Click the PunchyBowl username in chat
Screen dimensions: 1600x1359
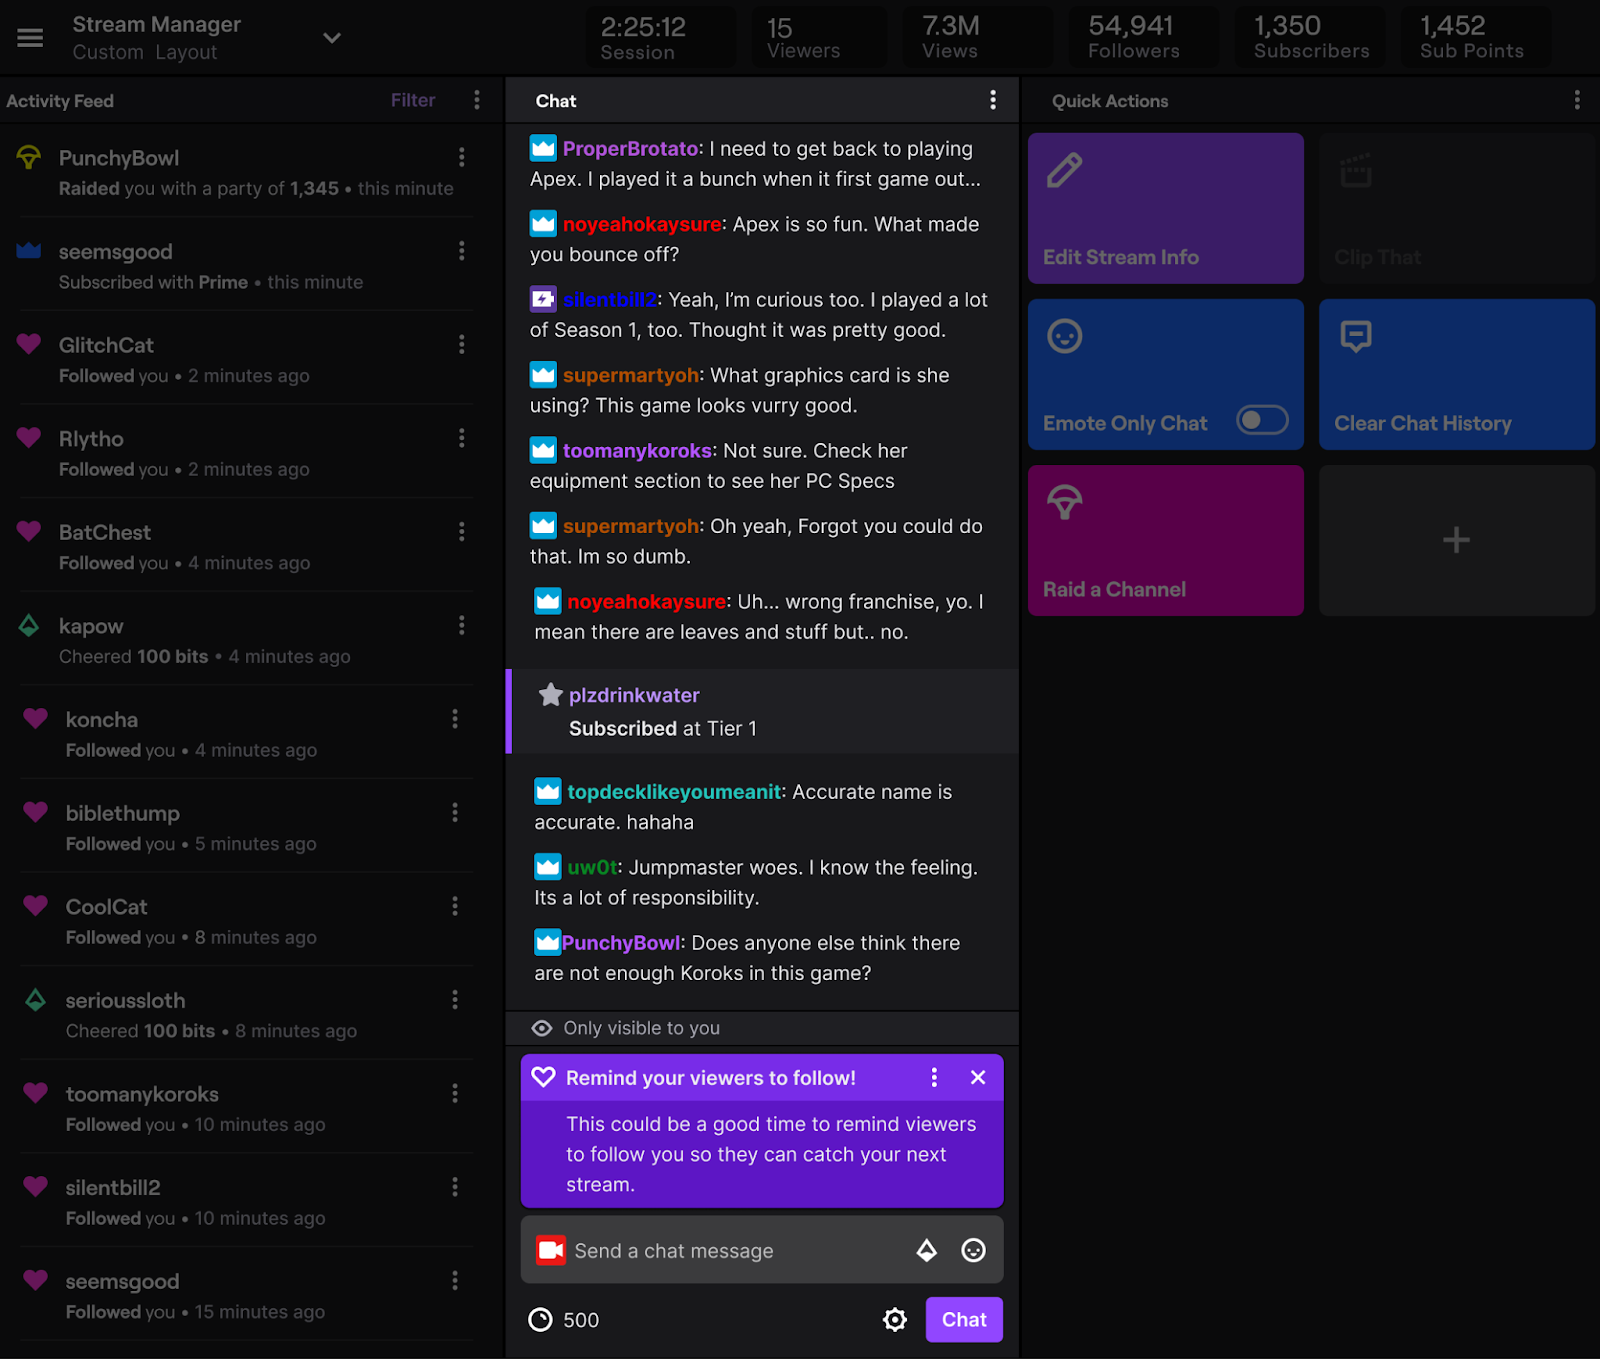621,943
